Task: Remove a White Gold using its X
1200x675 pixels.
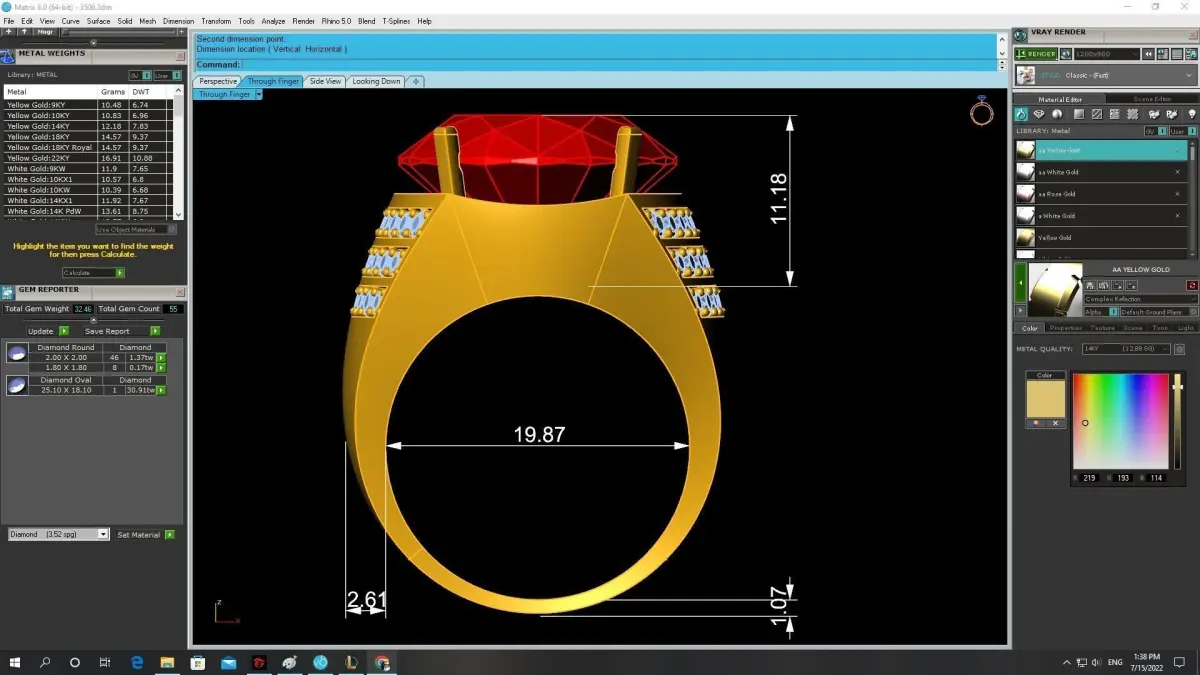Action: tap(1177, 216)
